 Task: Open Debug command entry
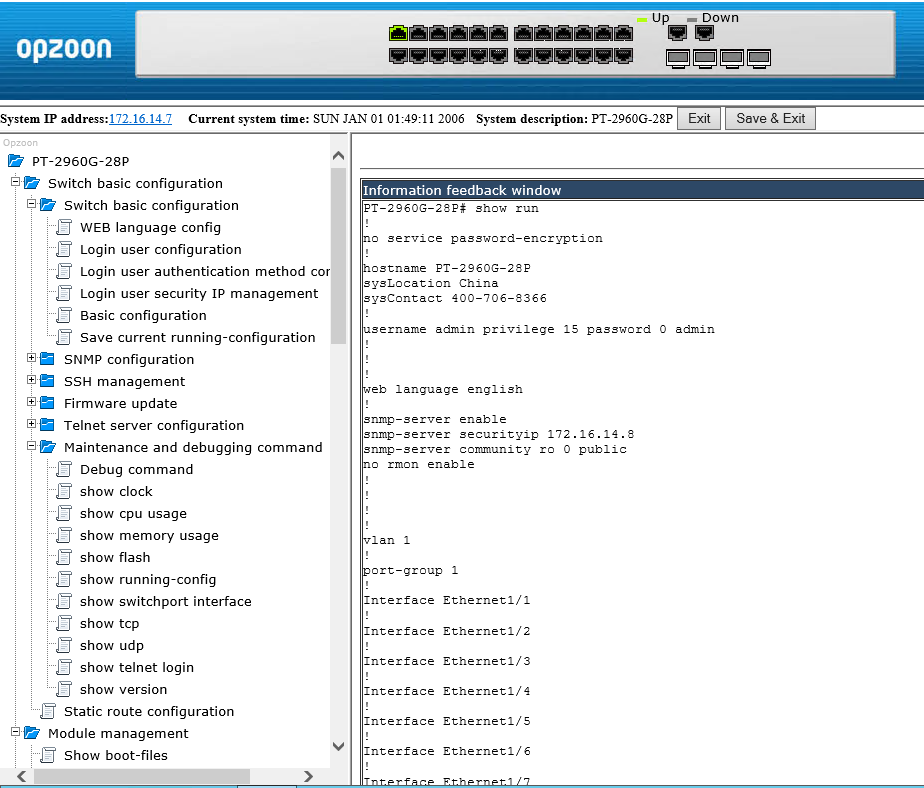pyautogui.click(x=137, y=469)
